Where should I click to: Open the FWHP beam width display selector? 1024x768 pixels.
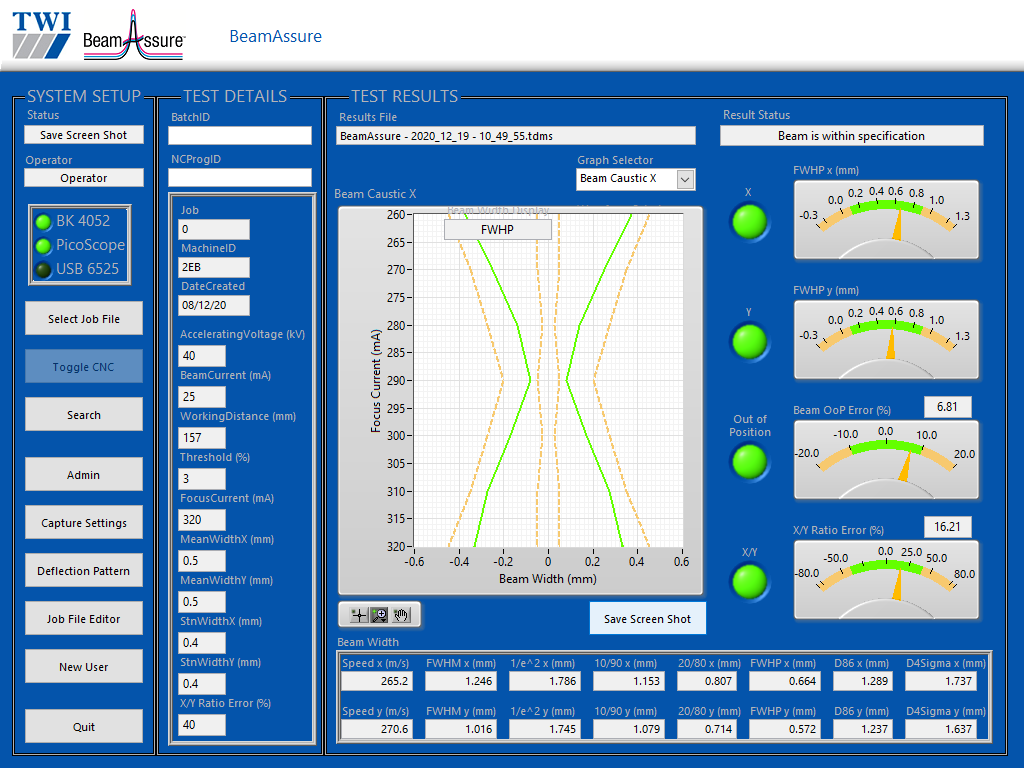[498, 230]
